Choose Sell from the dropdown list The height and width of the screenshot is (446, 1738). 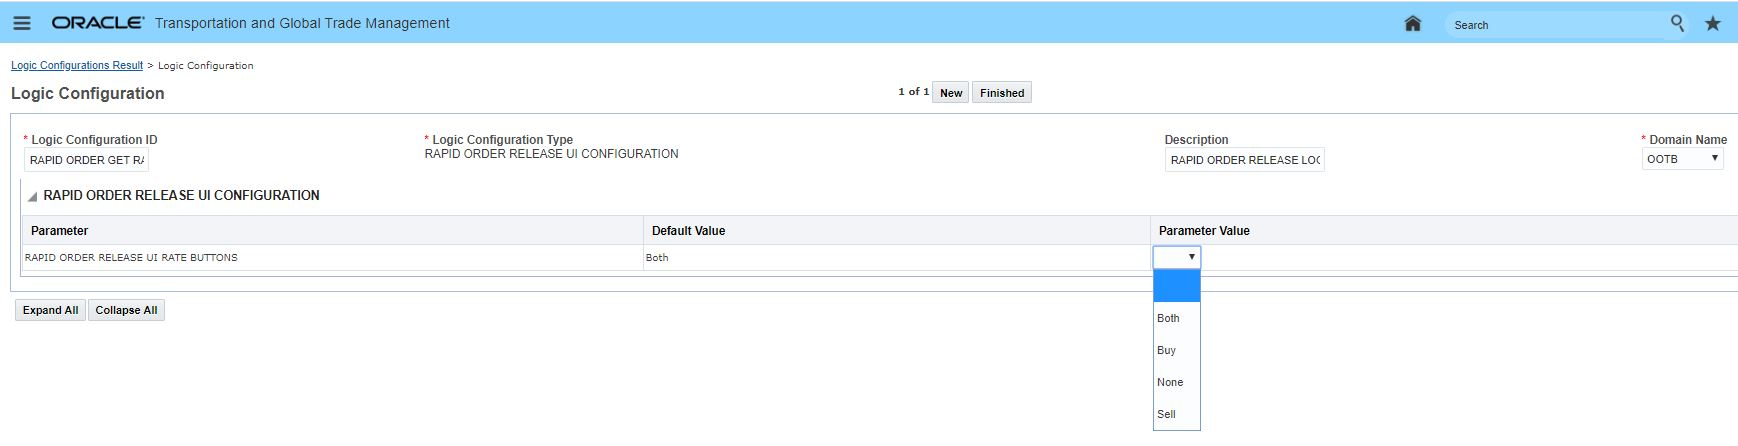pyautogui.click(x=1167, y=414)
